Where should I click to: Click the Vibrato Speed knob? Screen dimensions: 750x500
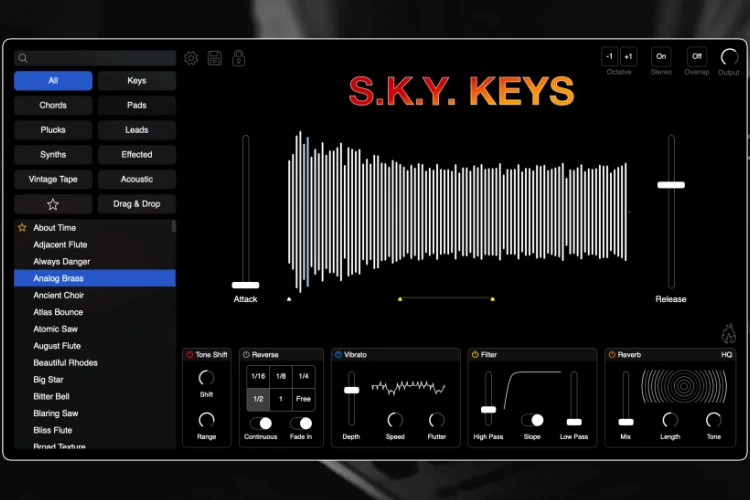(395, 420)
